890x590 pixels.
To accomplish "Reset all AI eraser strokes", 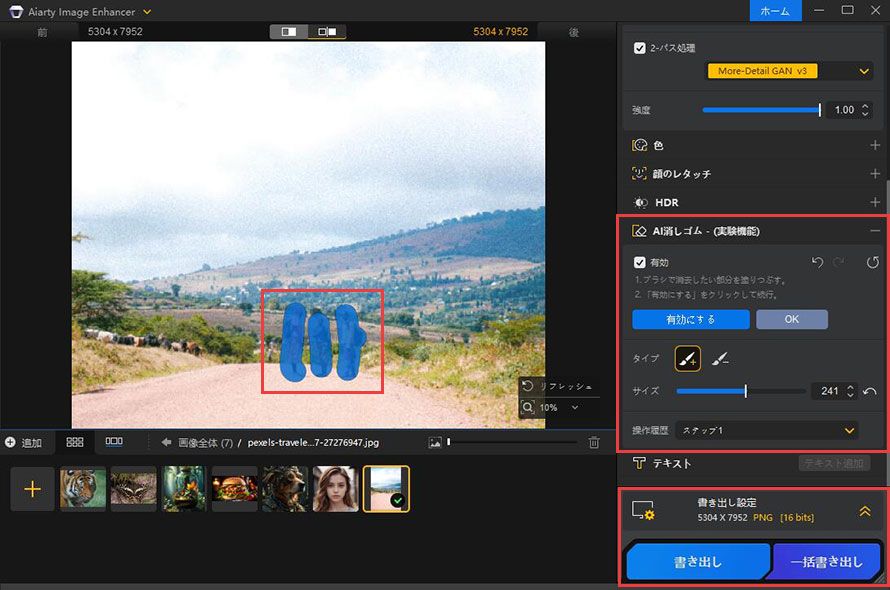I will click(872, 262).
